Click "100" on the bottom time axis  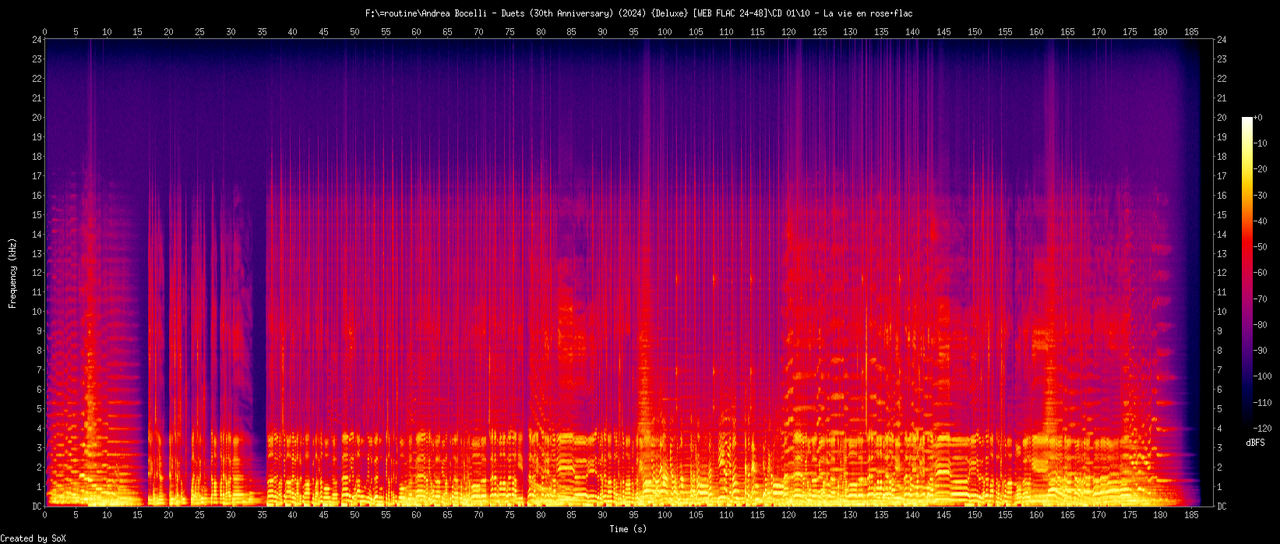(665, 517)
